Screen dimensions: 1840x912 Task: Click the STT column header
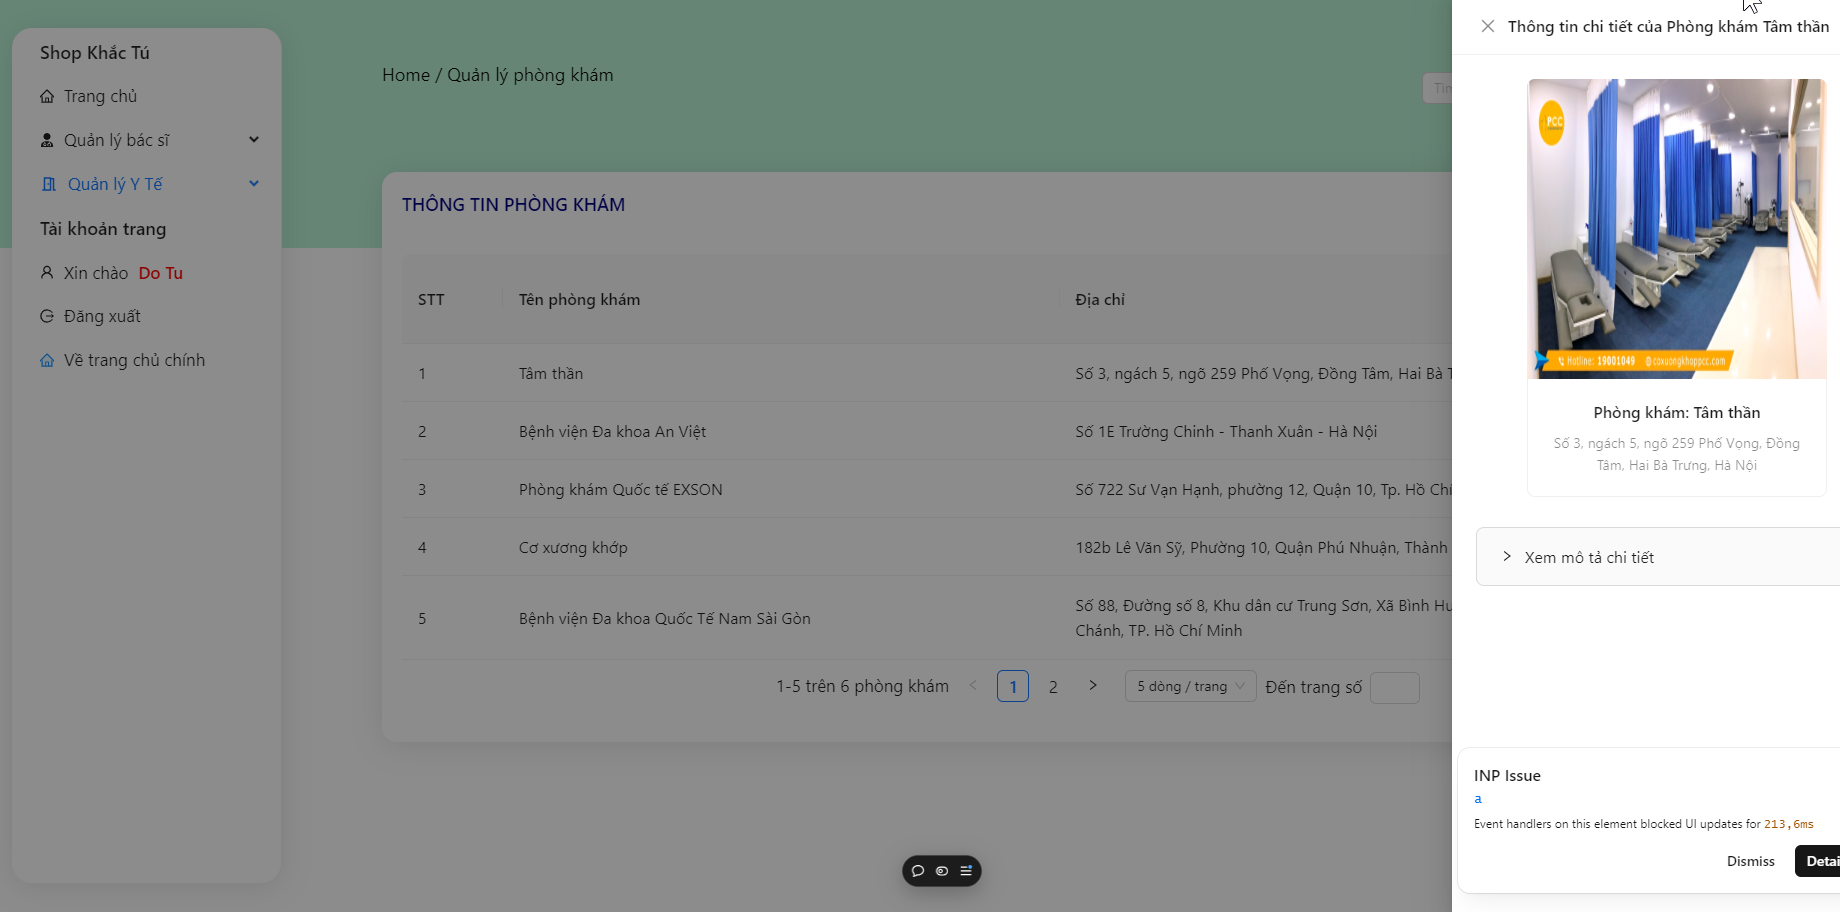click(431, 299)
